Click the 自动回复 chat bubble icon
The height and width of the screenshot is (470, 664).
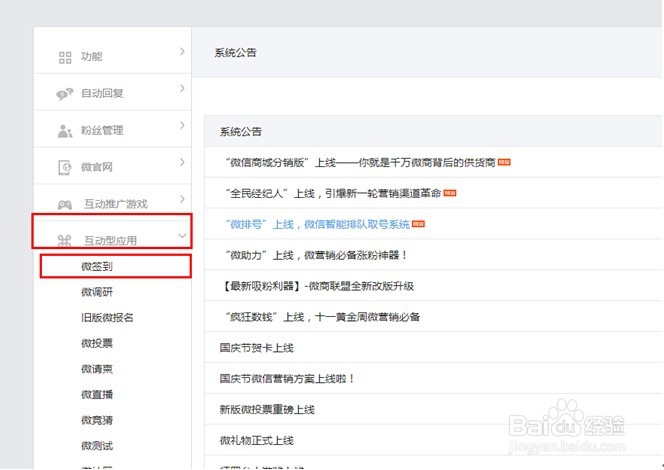[65, 94]
